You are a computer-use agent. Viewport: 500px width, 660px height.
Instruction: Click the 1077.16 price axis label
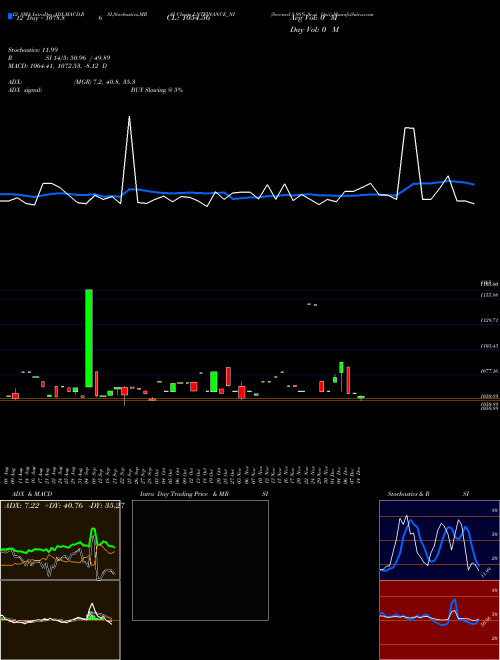coord(489,371)
